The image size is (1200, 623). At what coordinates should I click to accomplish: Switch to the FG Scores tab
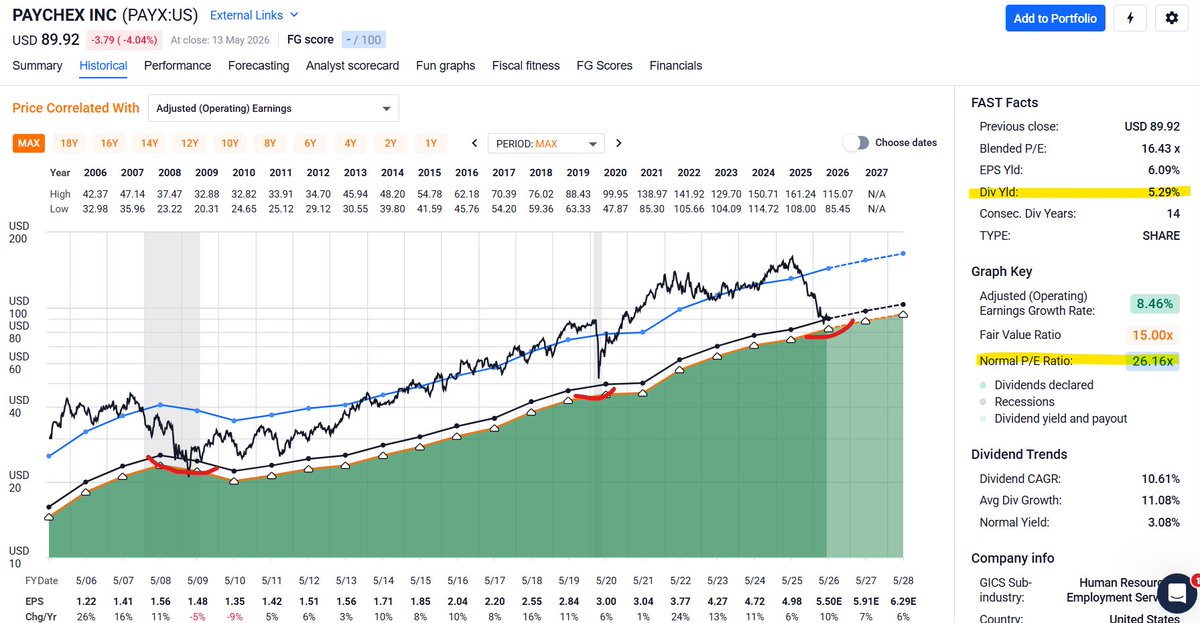pos(604,66)
